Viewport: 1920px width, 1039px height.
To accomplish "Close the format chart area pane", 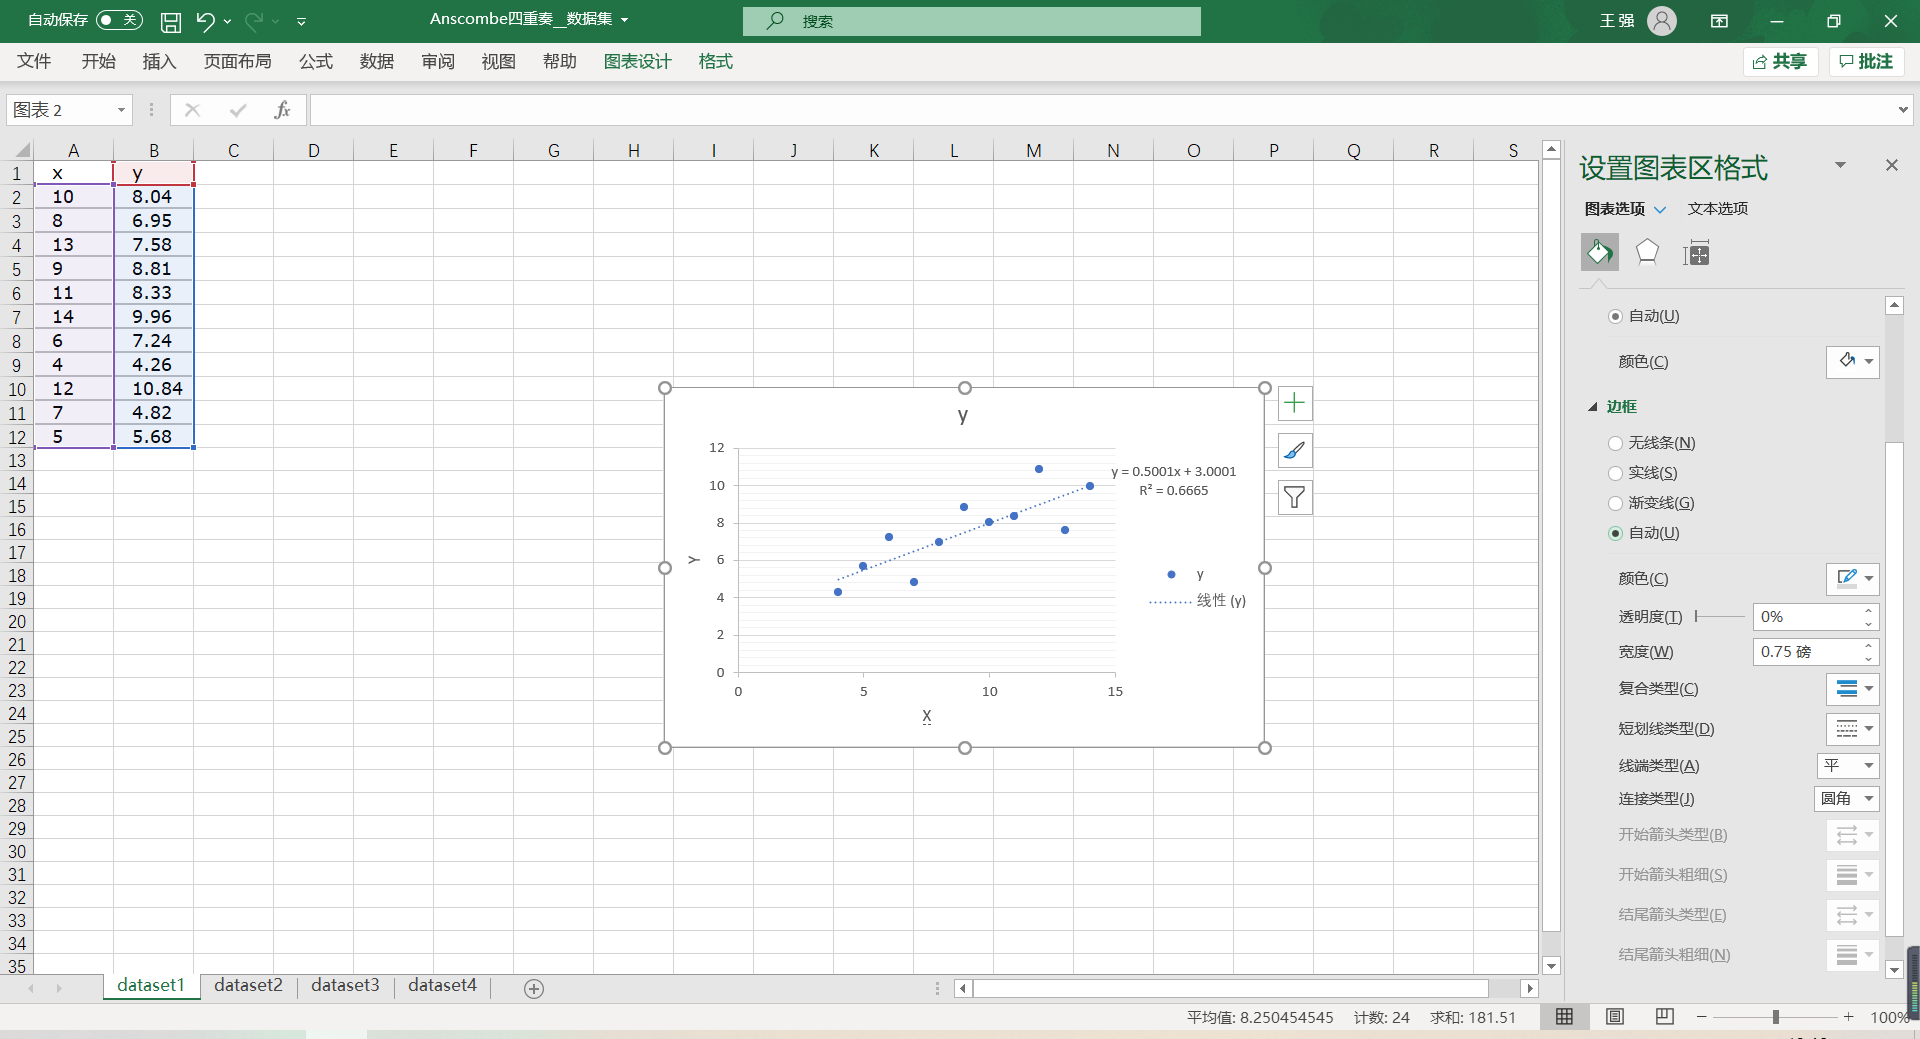I will click(x=1892, y=165).
